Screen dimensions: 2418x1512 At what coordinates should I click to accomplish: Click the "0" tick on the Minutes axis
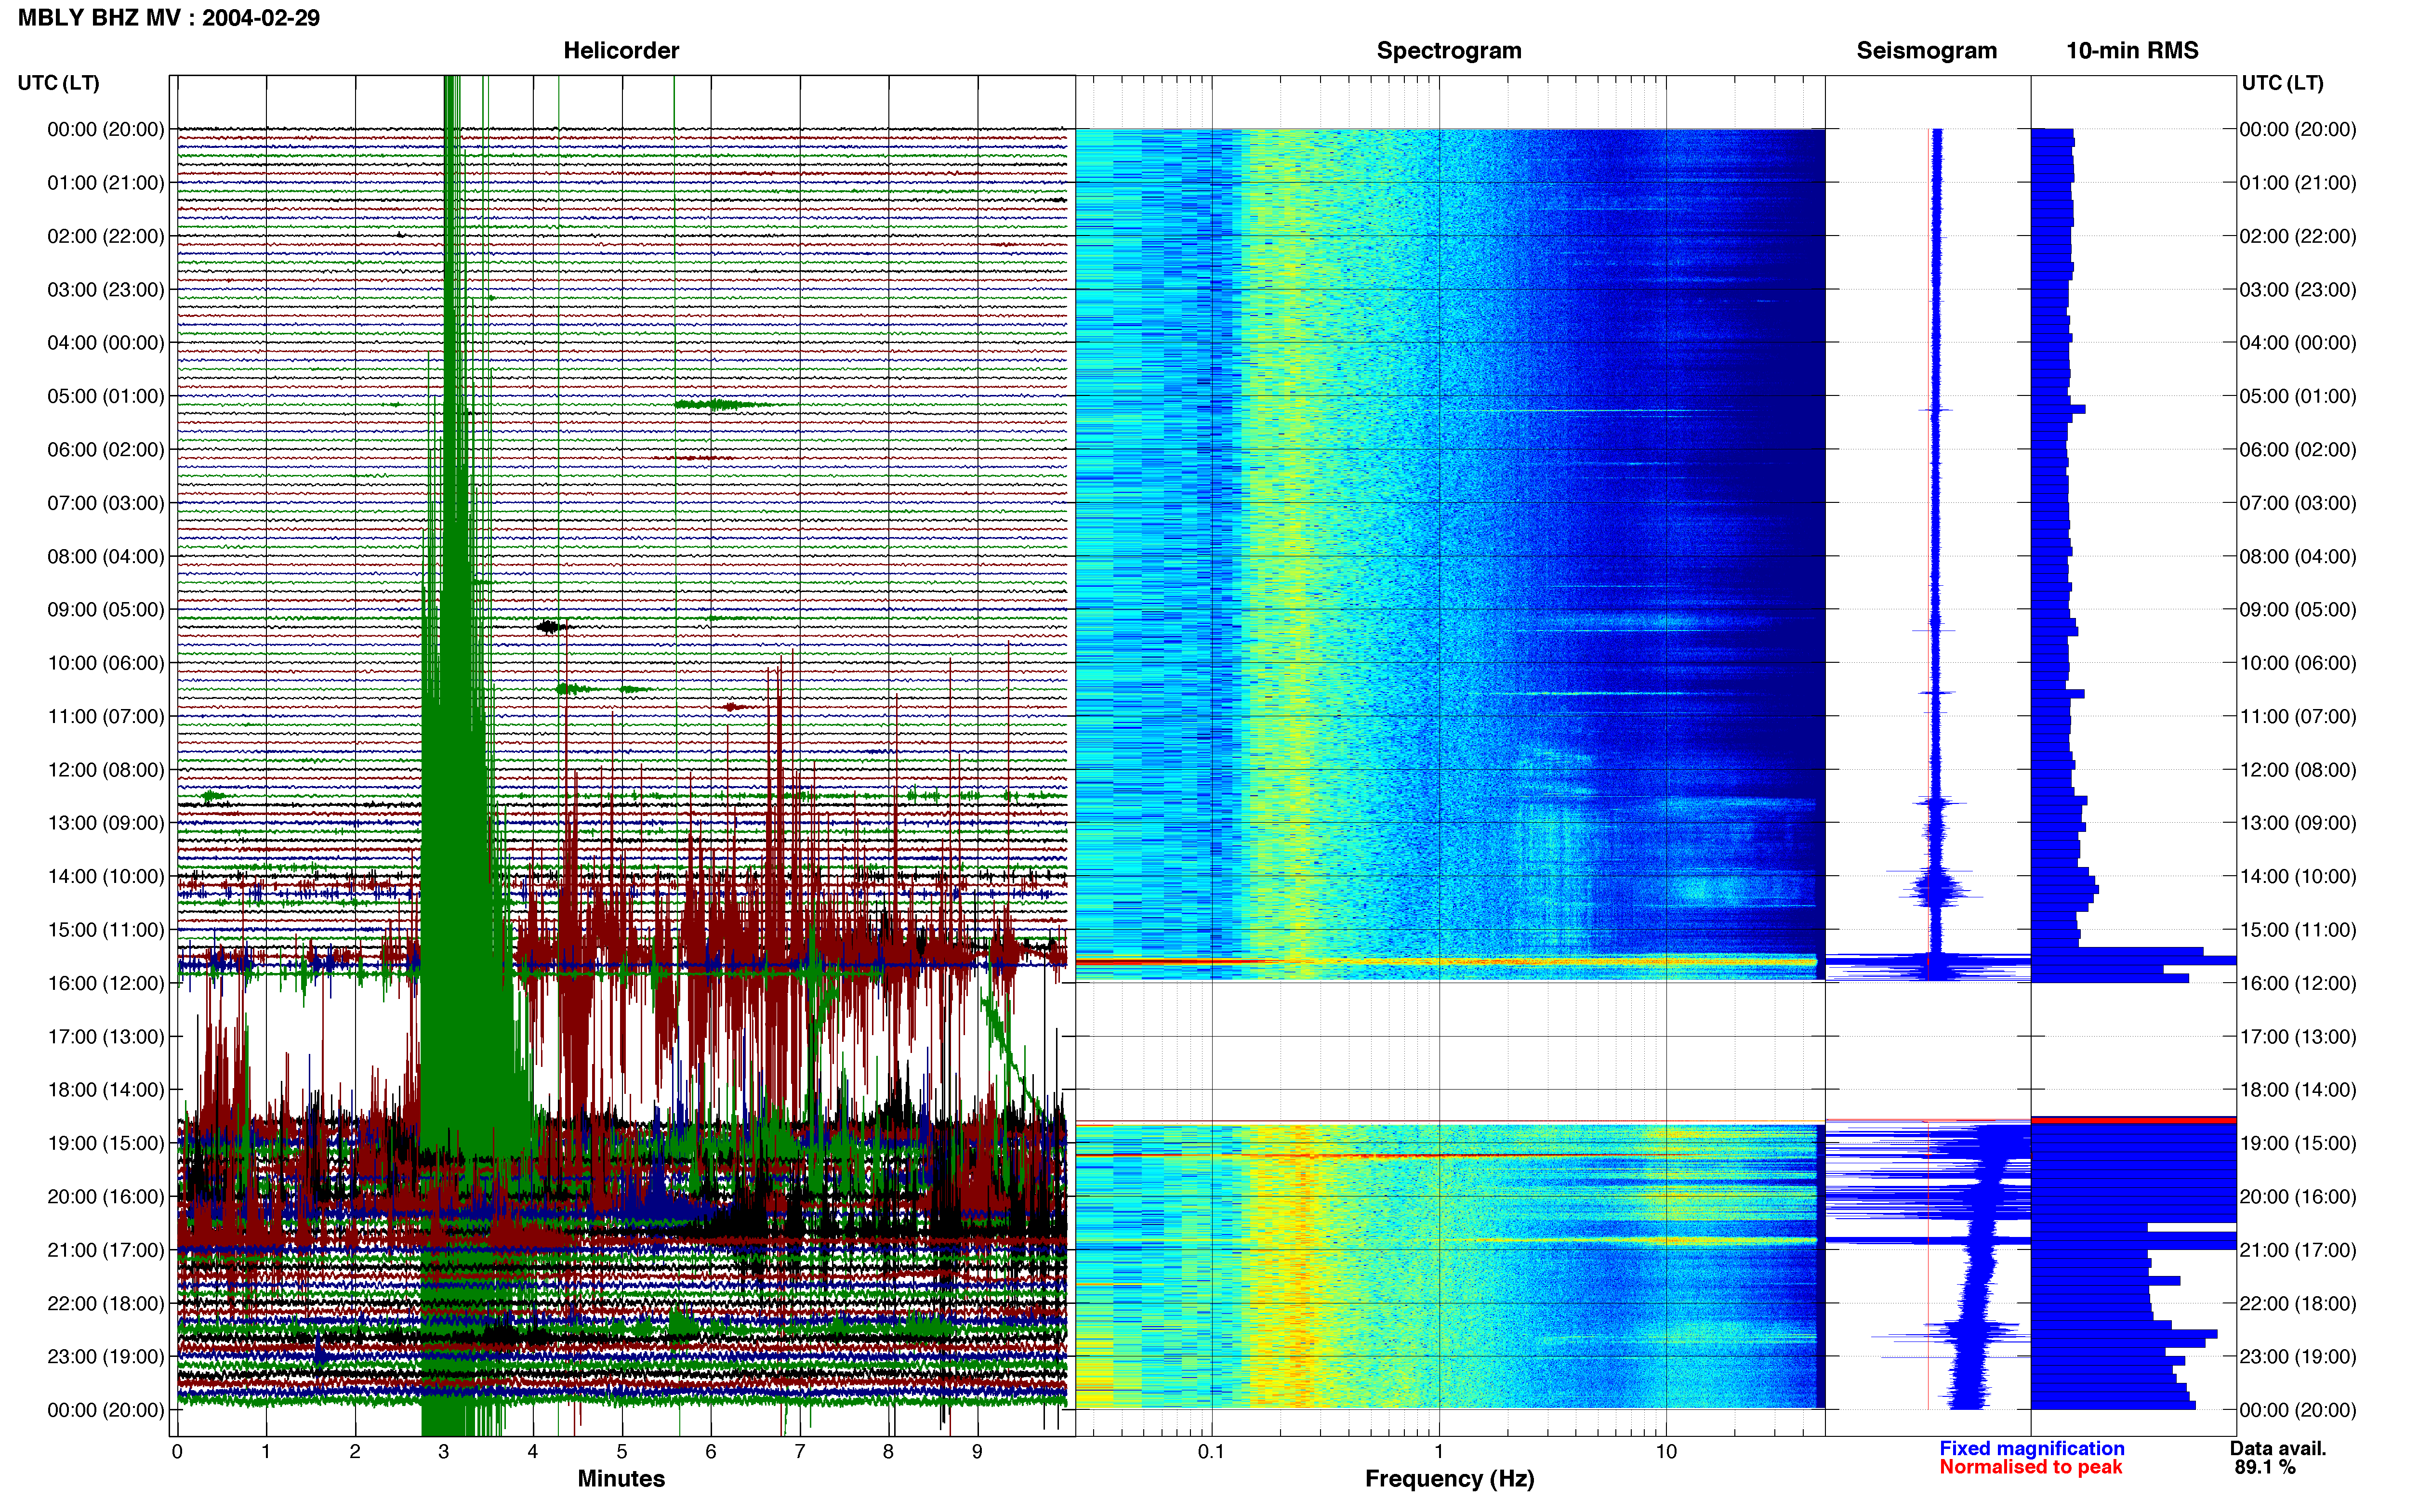pos(177,1452)
